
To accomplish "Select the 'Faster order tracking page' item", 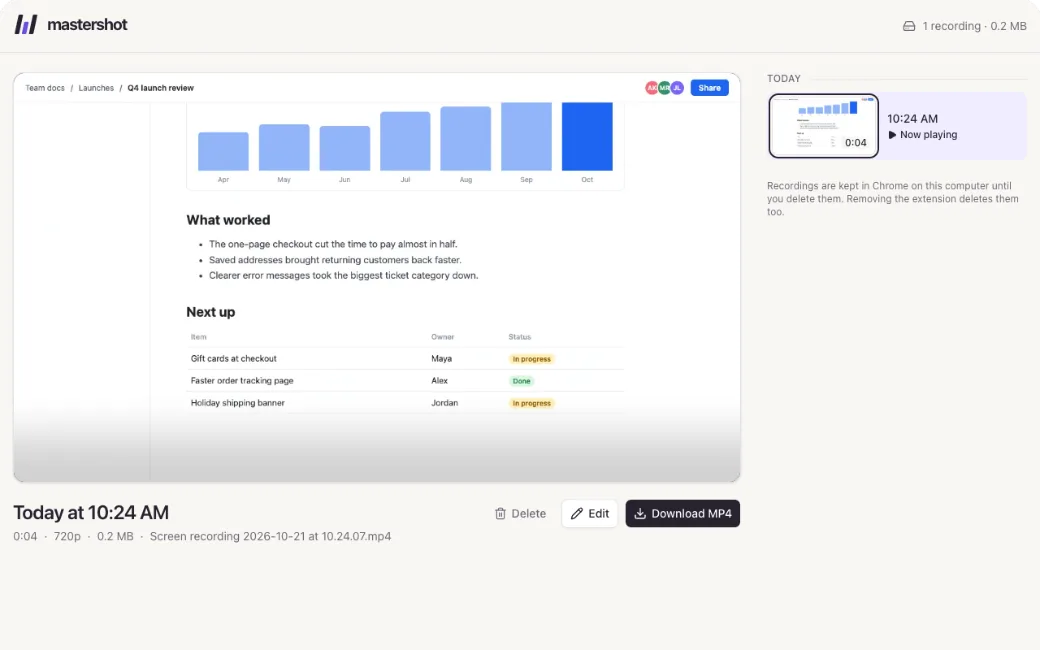I will [x=242, y=381].
